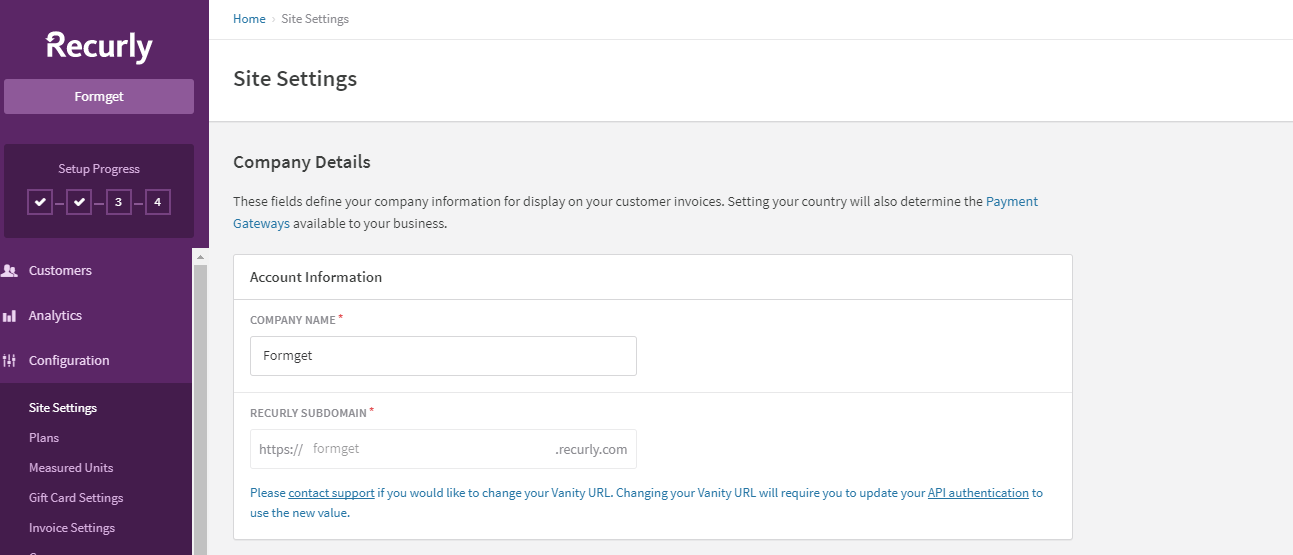Viewport: 1293px width, 555px height.
Task: Click the .recurly.com suffix text
Action: pos(591,449)
